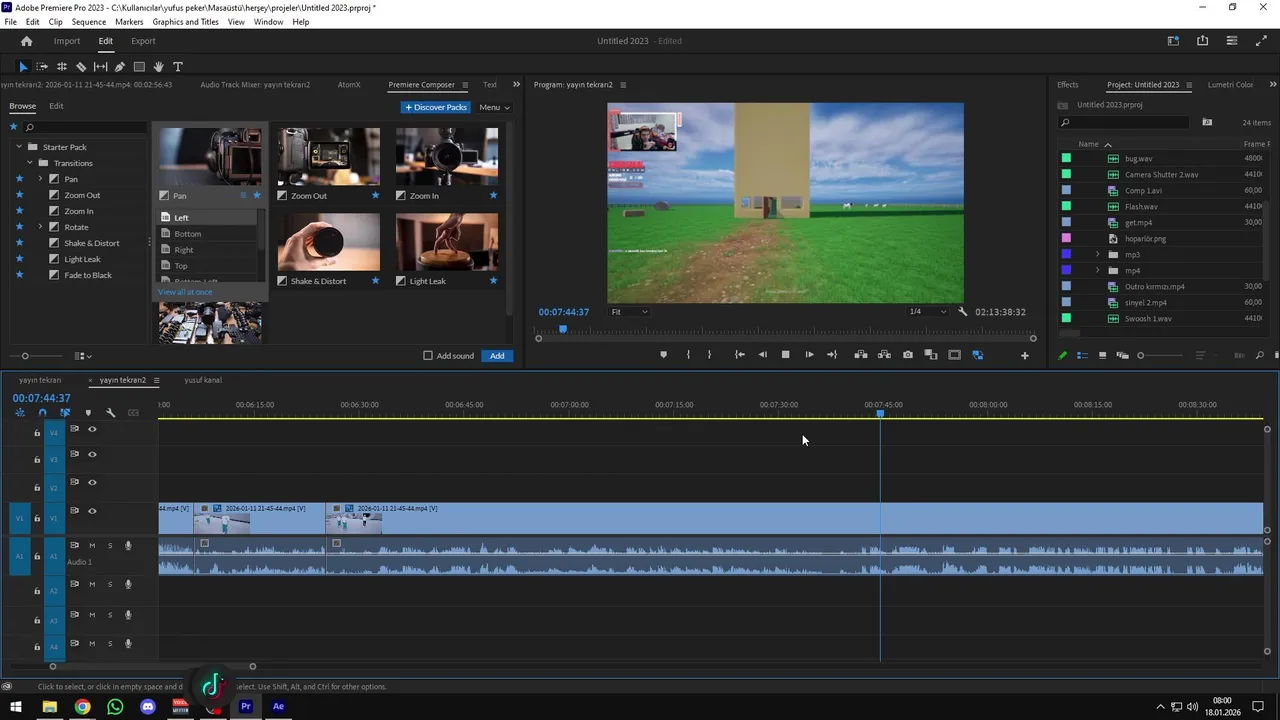Enable the Add sound checkbox

[x=428, y=356]
